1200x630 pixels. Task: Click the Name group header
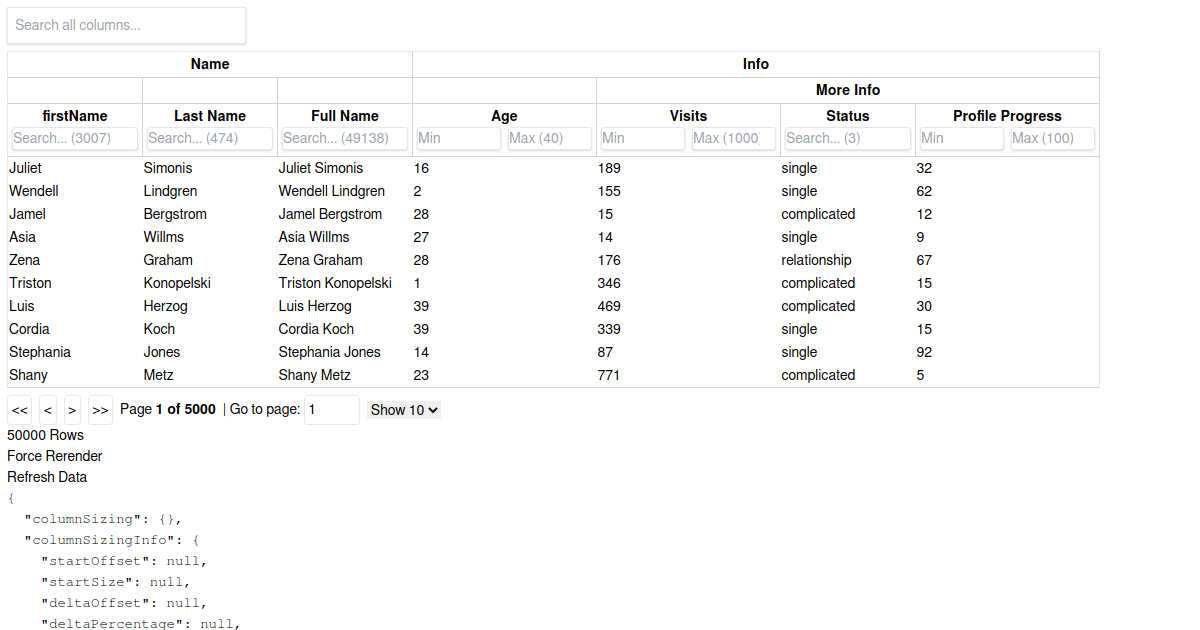click(209, 63)
